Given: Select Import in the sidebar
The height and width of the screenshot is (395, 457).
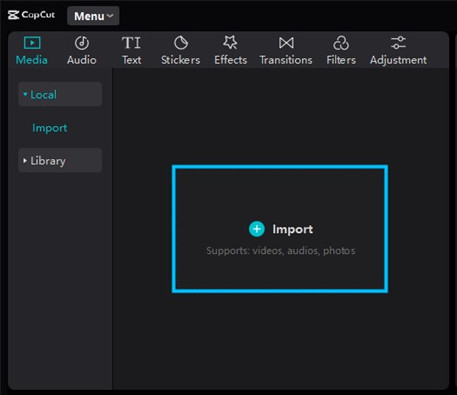Looking at the screenshot, I should [x=50, y=128].
